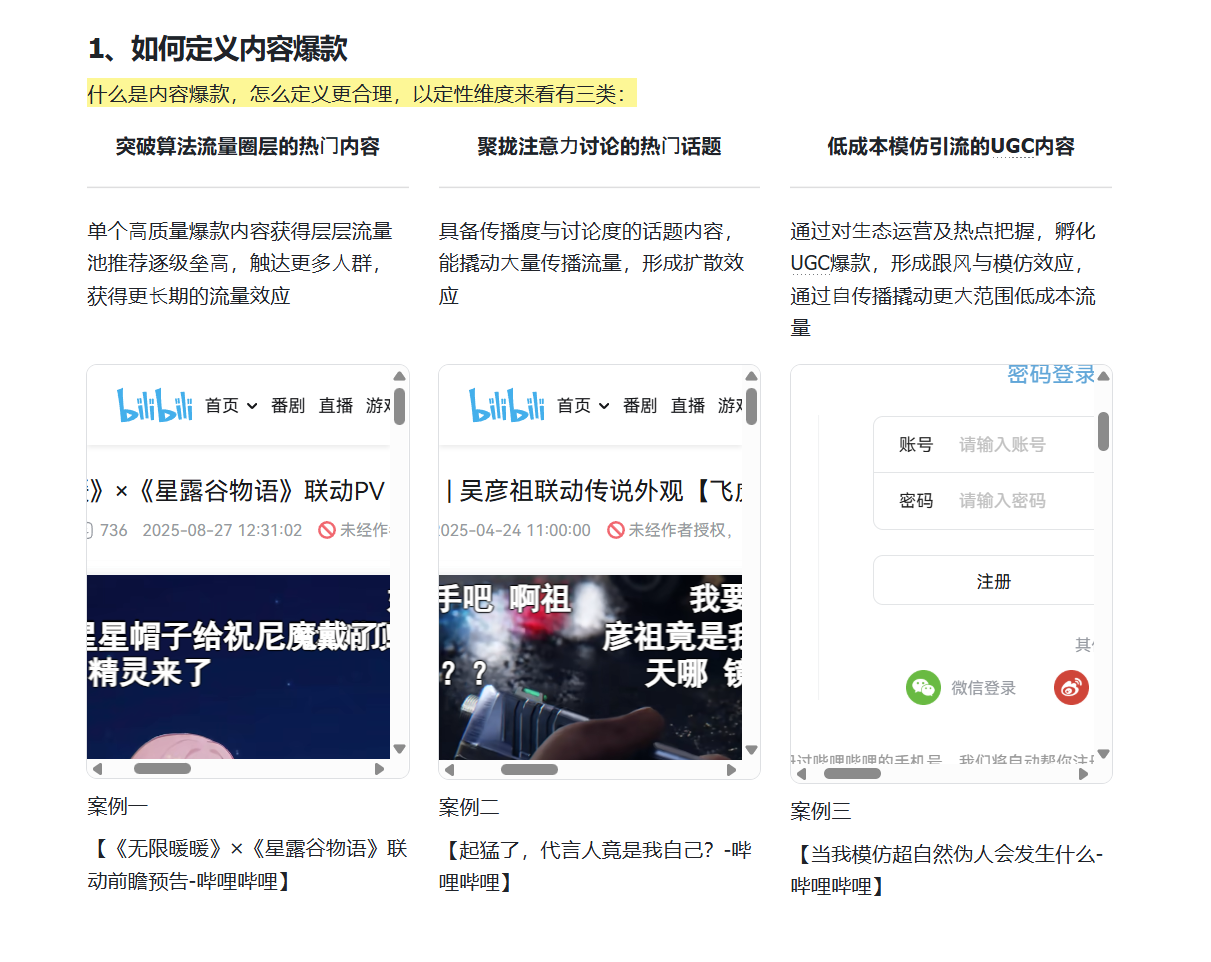Click the 星露谷物语 联动PV video title

pos(236,491)
